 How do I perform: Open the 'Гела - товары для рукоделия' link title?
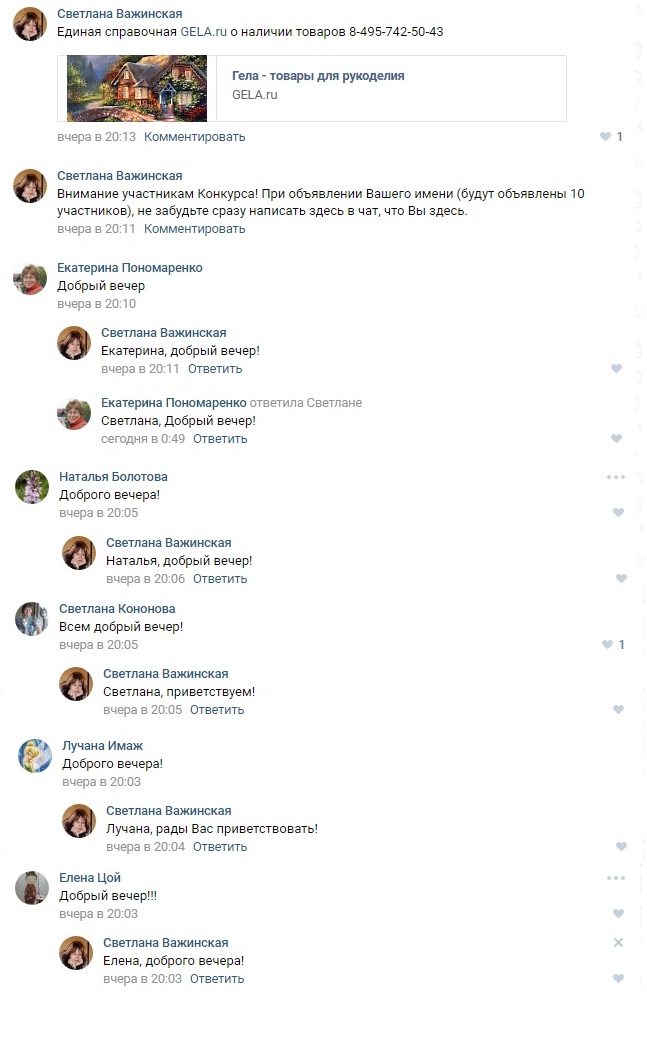(x=318, y=76)
